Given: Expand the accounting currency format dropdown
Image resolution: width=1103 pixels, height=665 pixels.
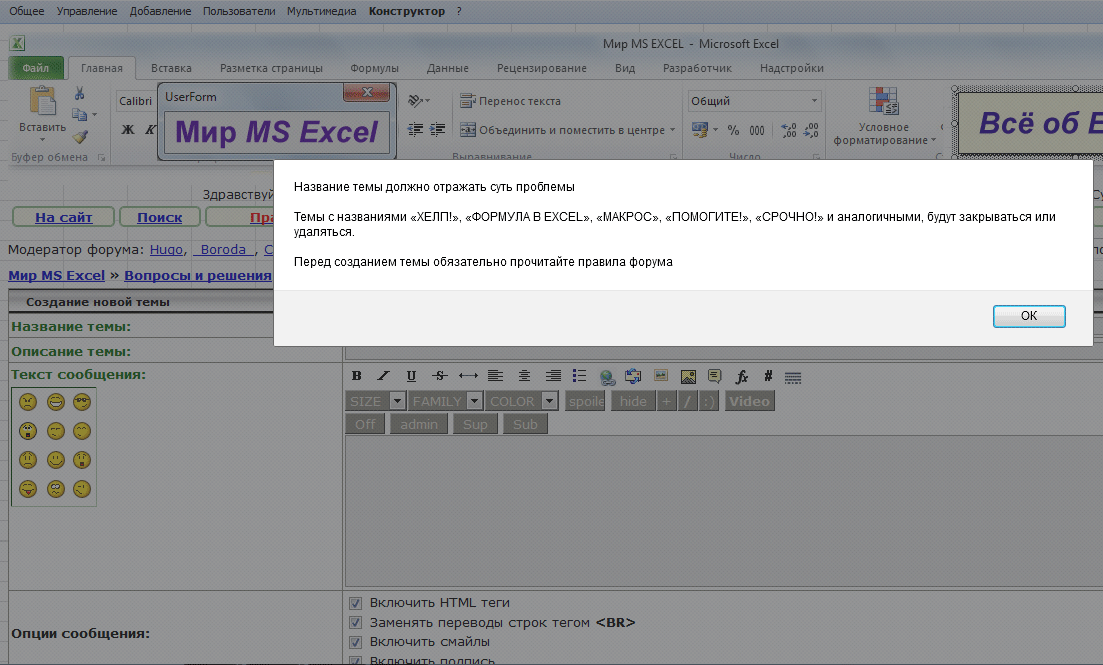Looking at the screenshot, I should pyautogui.click(x=715, y=130).
